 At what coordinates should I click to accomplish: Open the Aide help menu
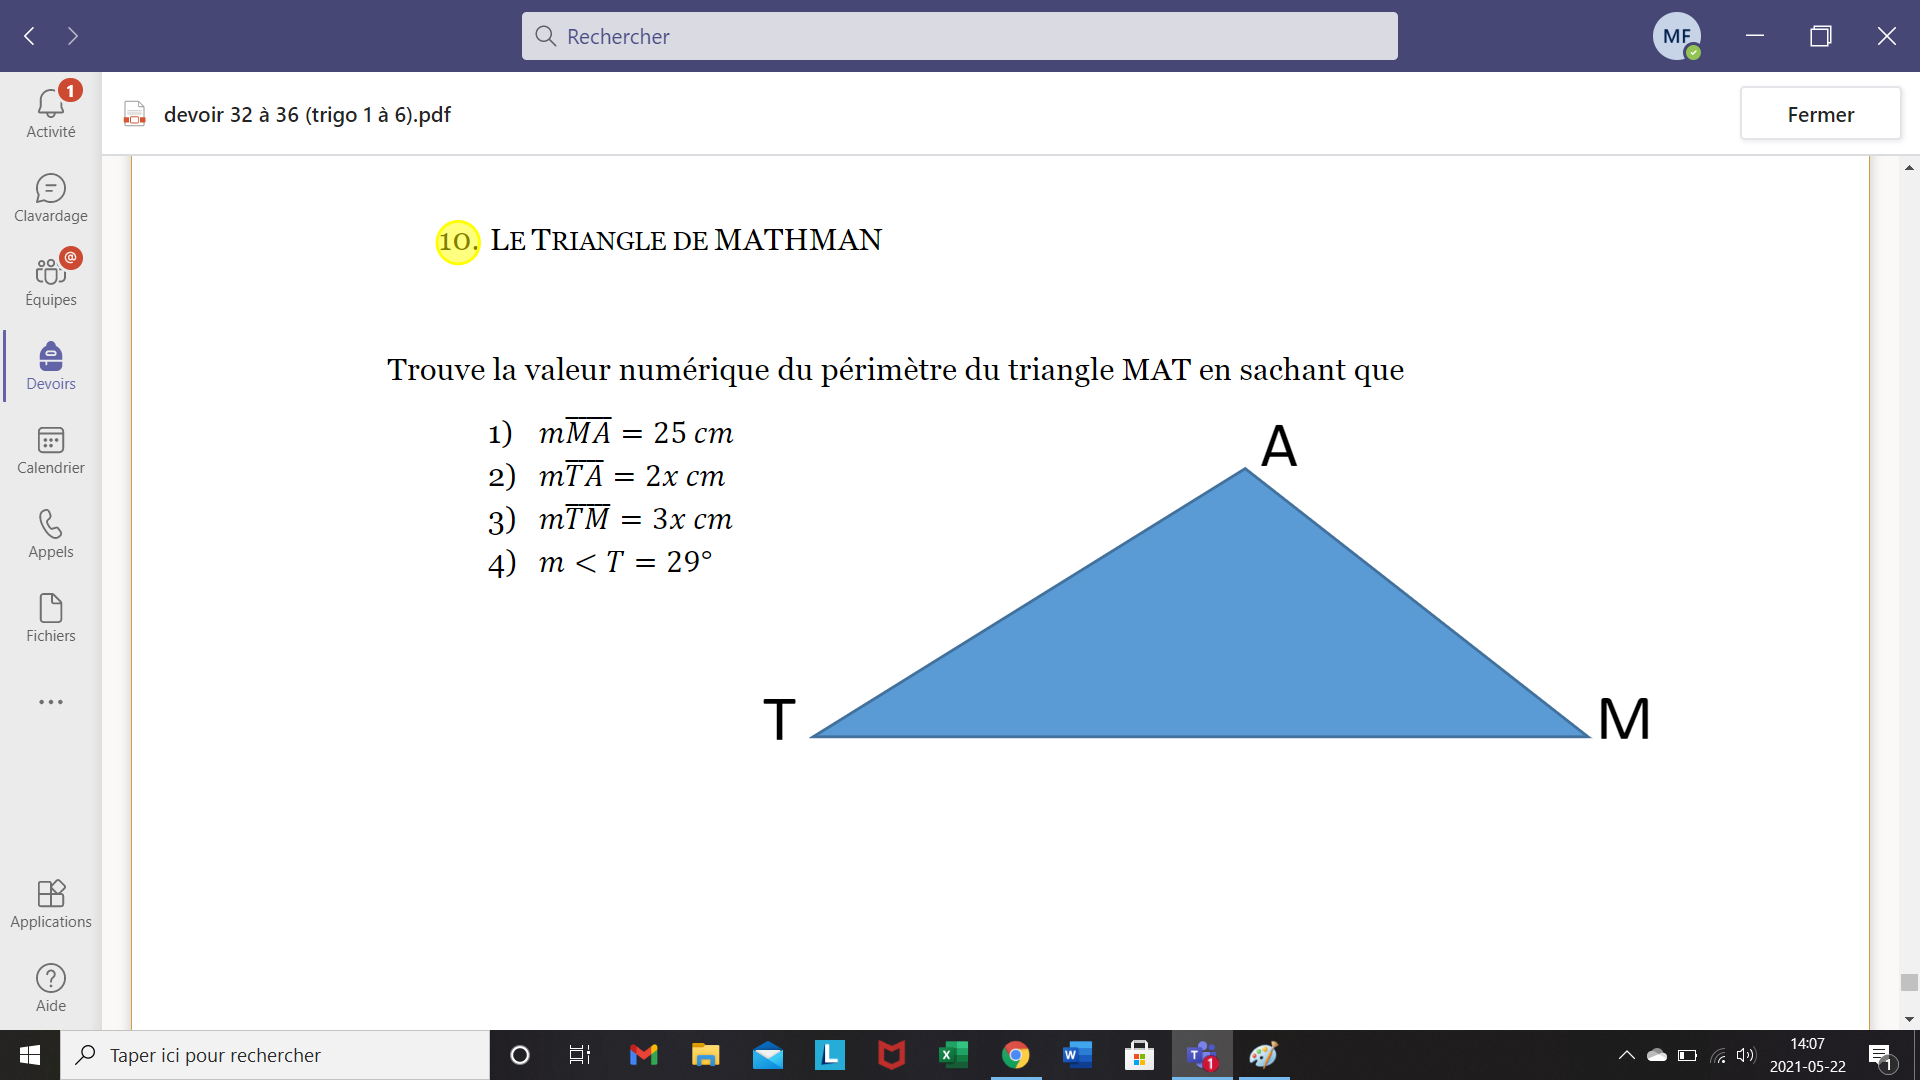coord(50,988)
